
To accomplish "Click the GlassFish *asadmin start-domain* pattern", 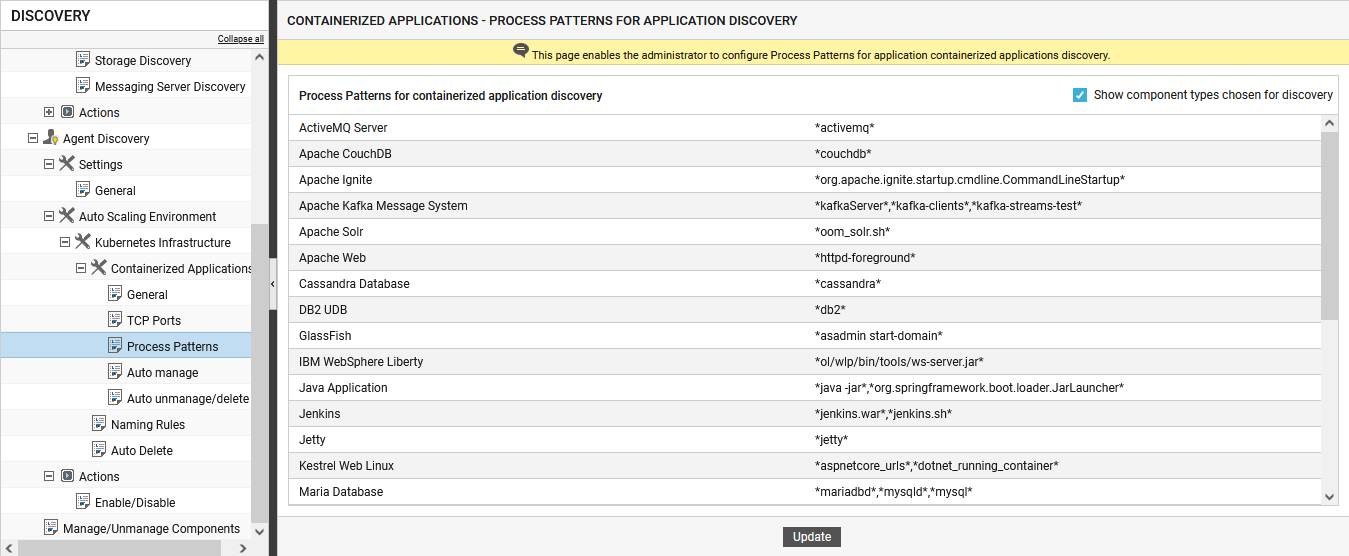I will tap(879, 336).
